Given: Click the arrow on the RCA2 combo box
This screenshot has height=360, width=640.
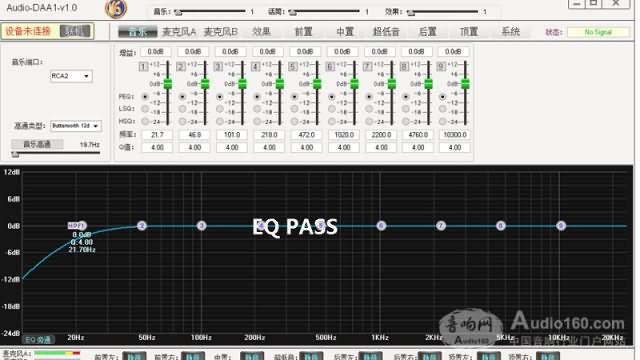Looking at the screenshot, I should 86,76.
